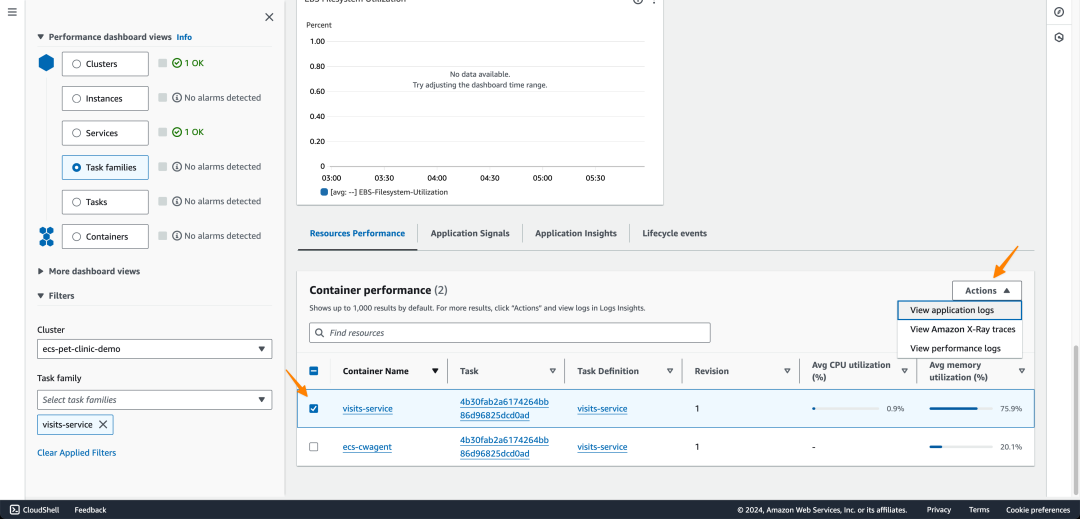This screenshot has height=519, width=1080.
Task: Click the info icon beside Task families alarms
Action: [x=177, y=167]
